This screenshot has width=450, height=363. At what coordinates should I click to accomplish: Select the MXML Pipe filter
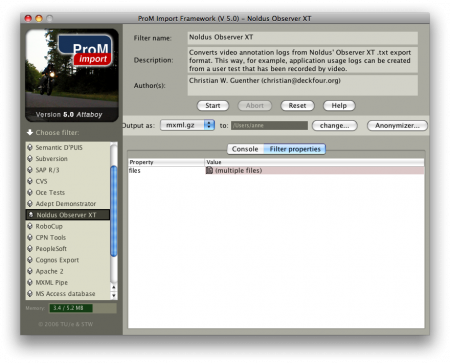(x=68, y=282)
